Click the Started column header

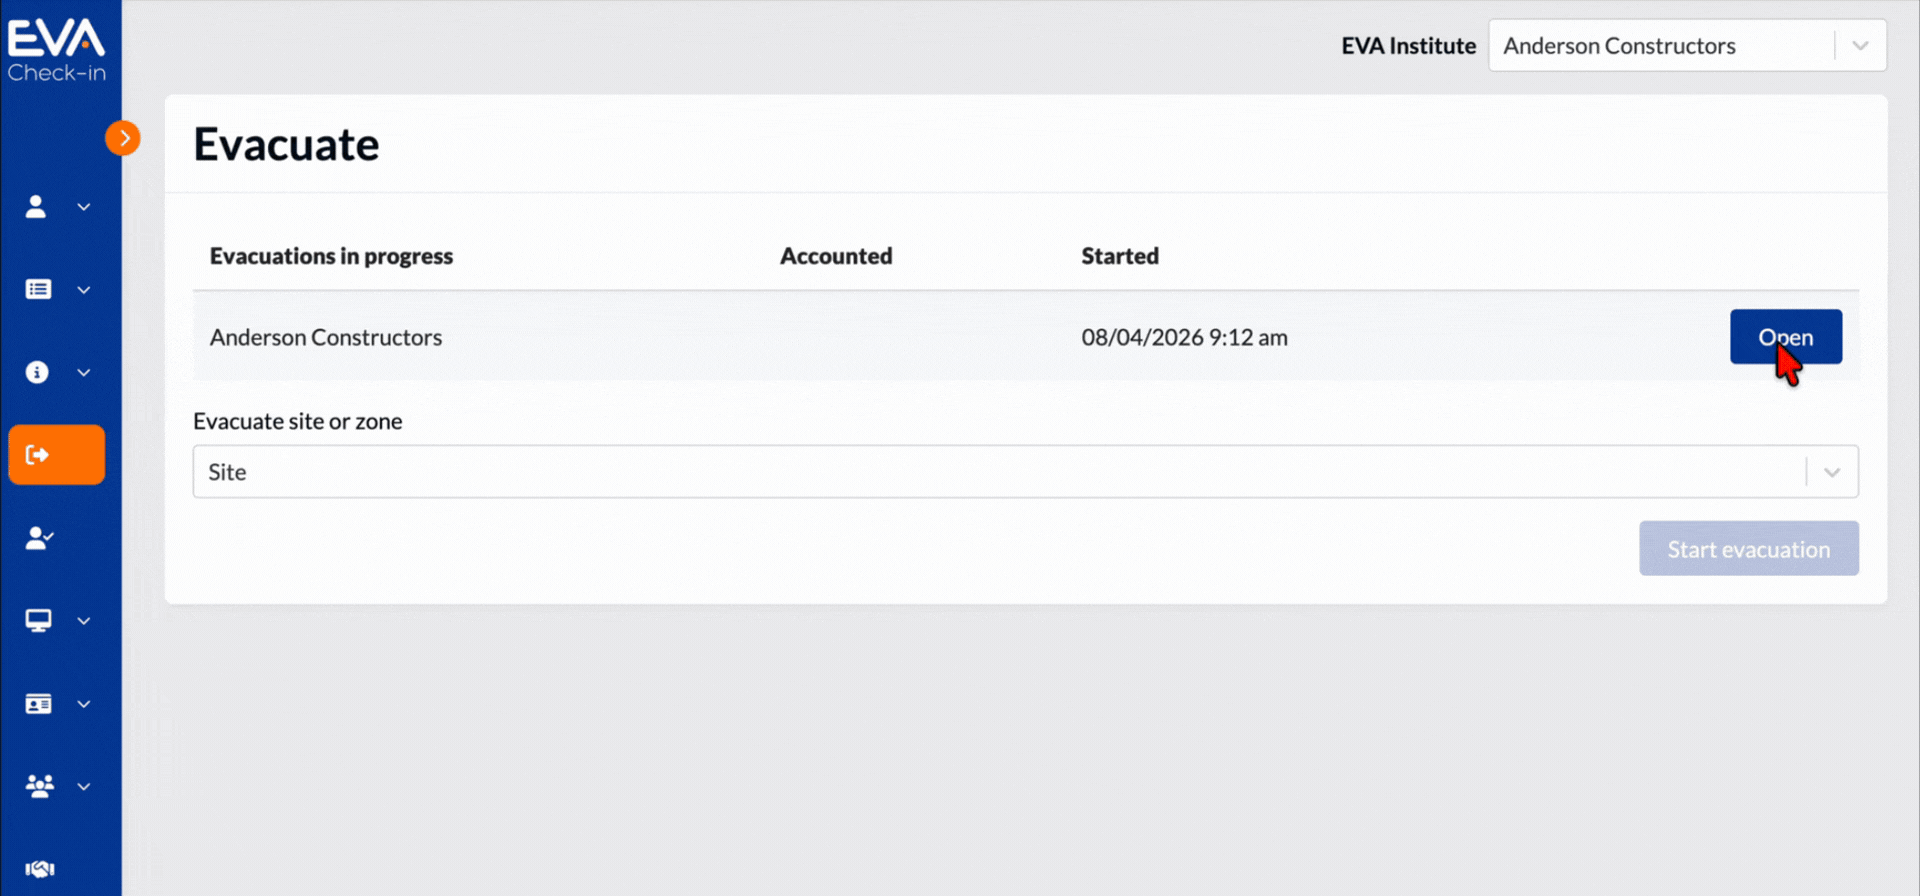click(x=1120, y=256)
